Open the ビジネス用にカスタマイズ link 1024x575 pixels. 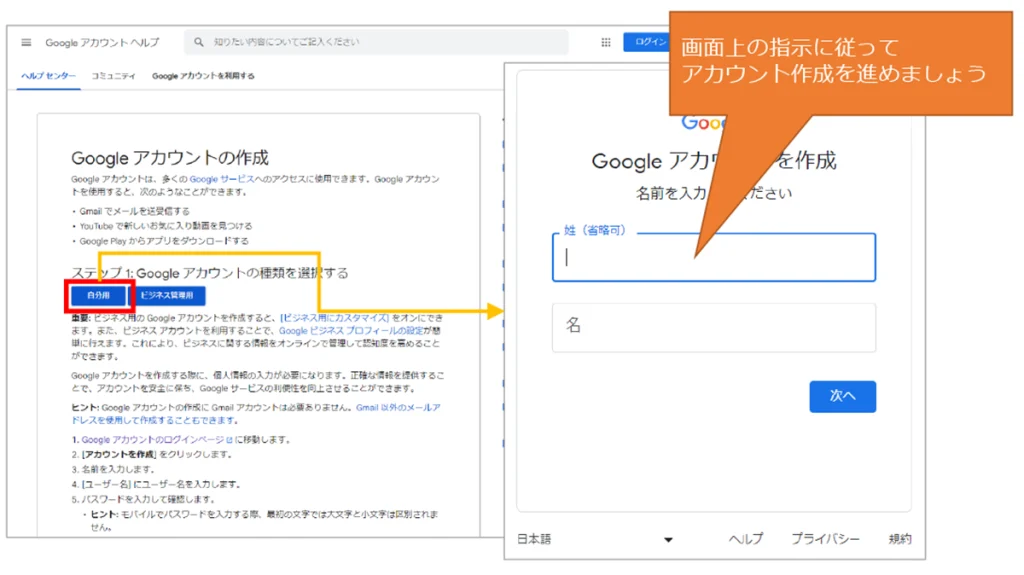(334, 317)
